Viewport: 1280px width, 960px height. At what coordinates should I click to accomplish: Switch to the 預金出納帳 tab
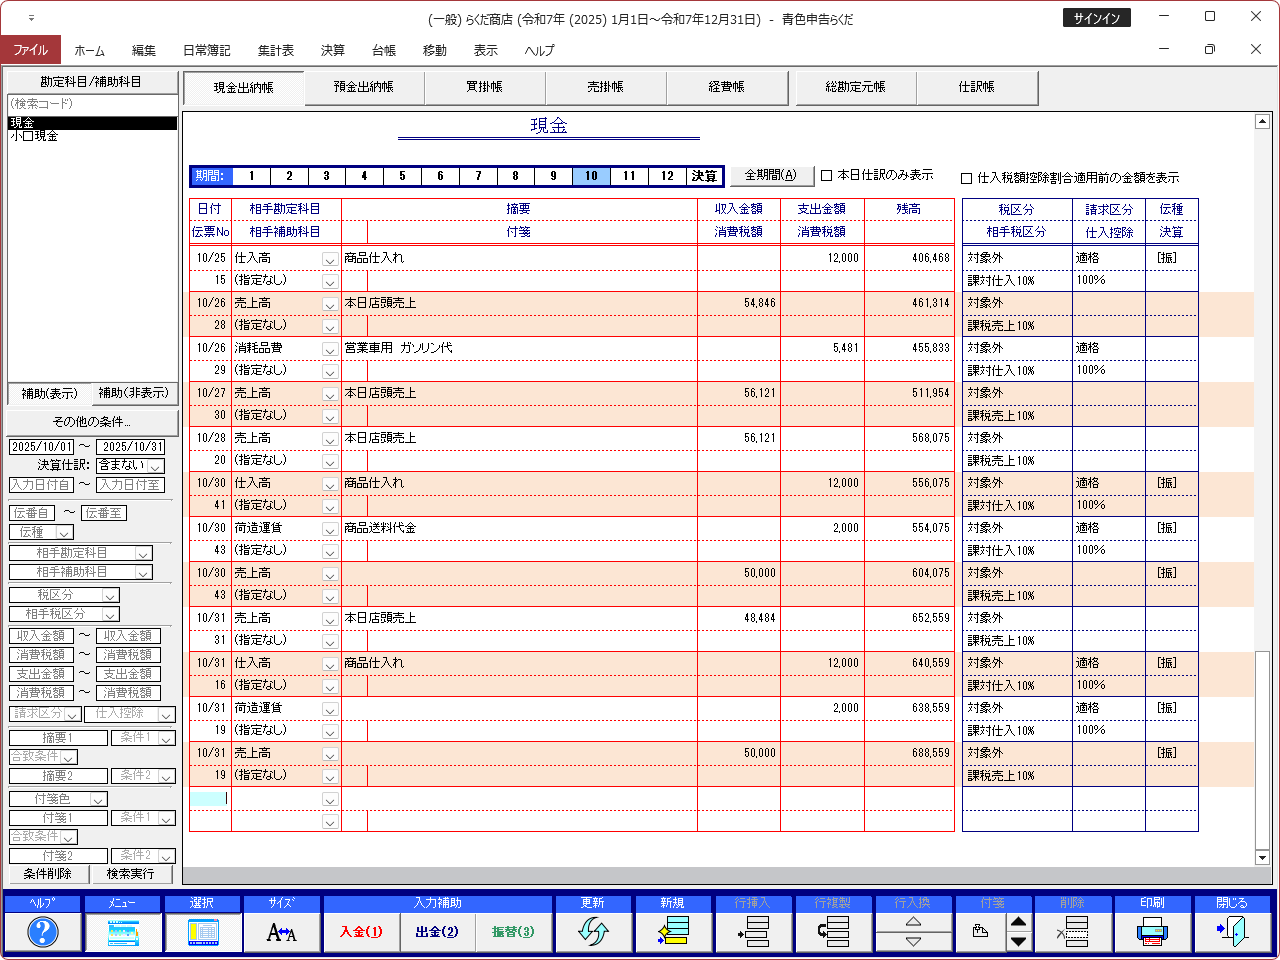tap(364, 87)
